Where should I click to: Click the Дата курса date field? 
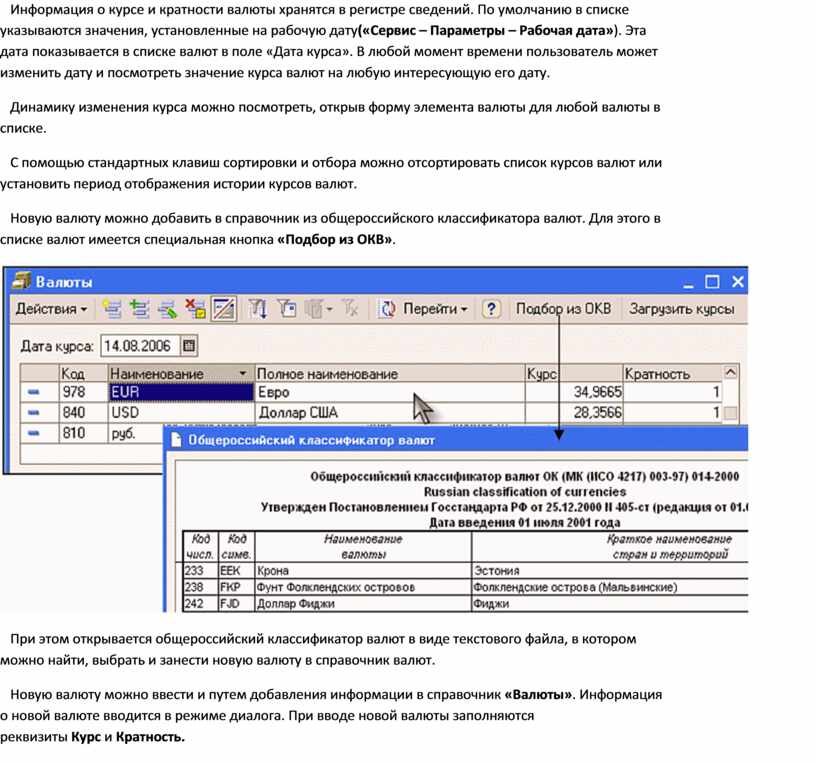(139, 346)
